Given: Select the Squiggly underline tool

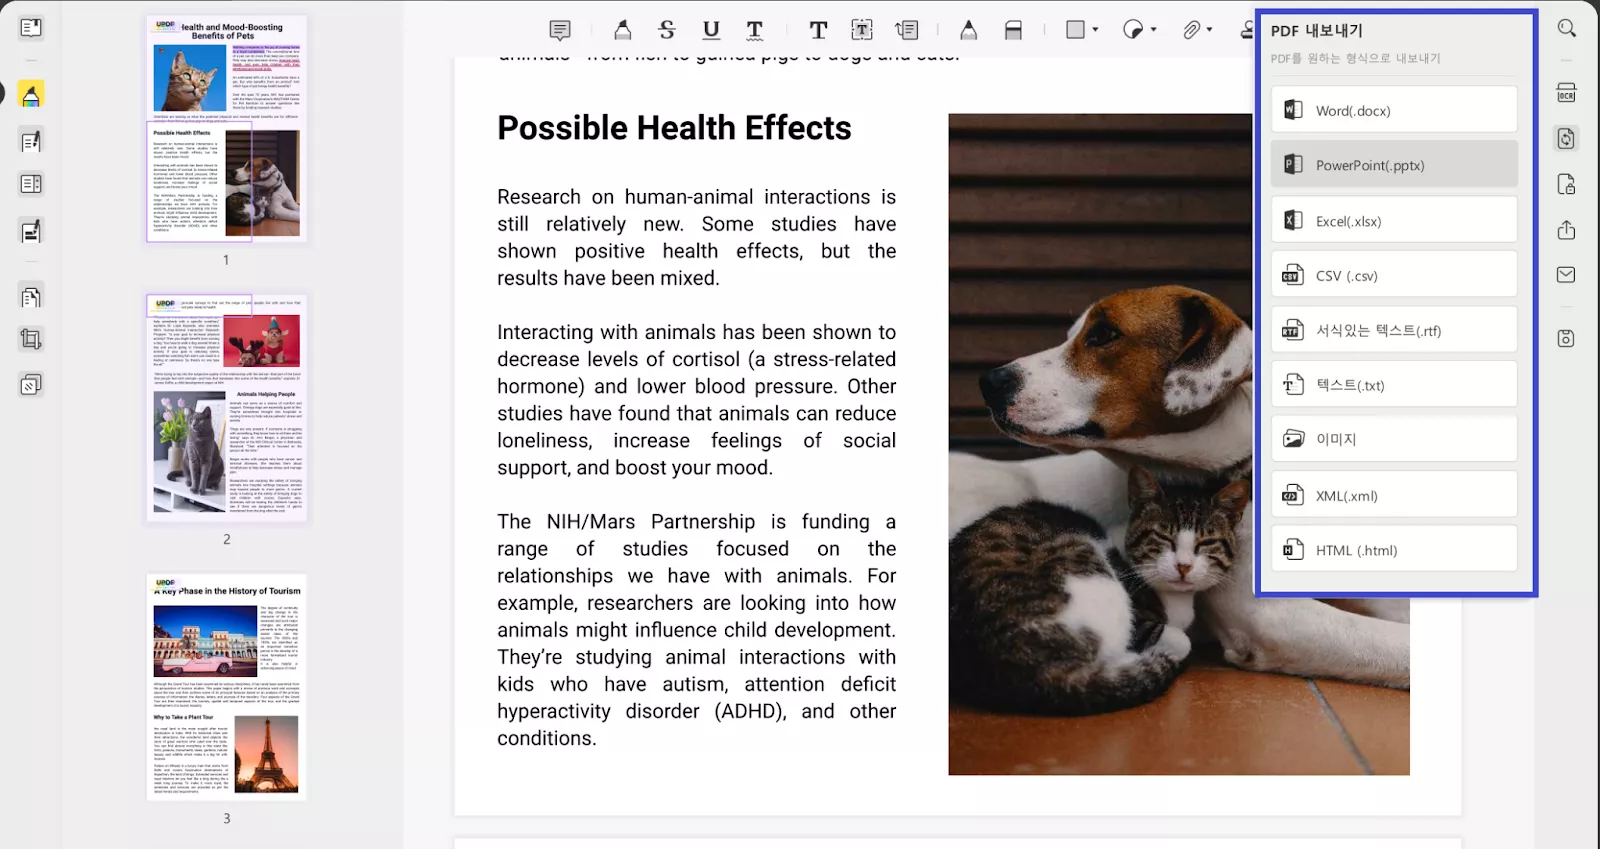Looking at the screenshot, I should tap(755, 30).
